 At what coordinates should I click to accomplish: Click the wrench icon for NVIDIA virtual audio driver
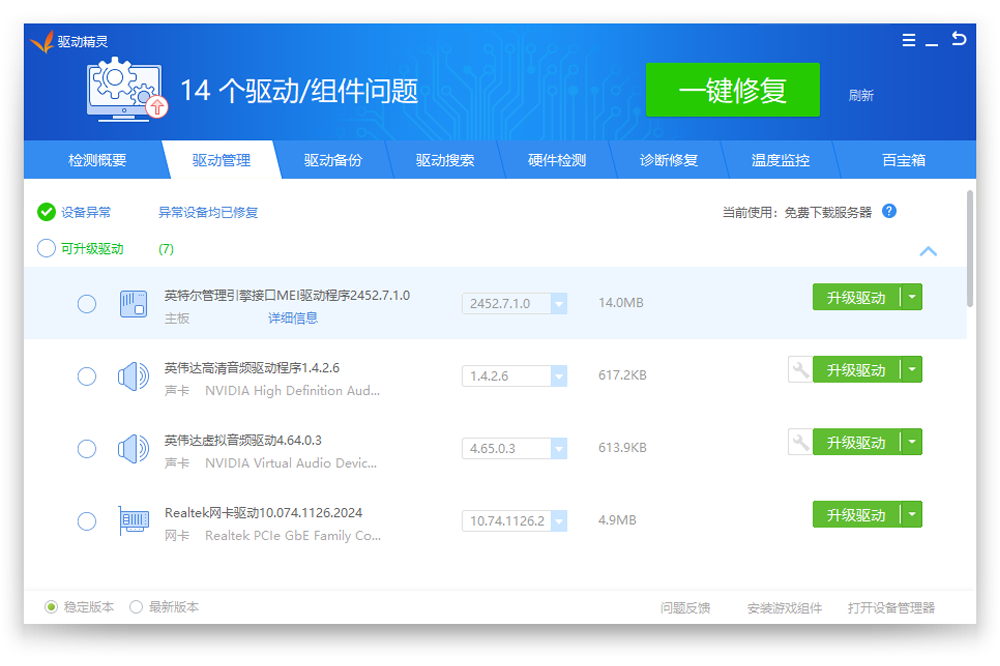coord(800,442)
